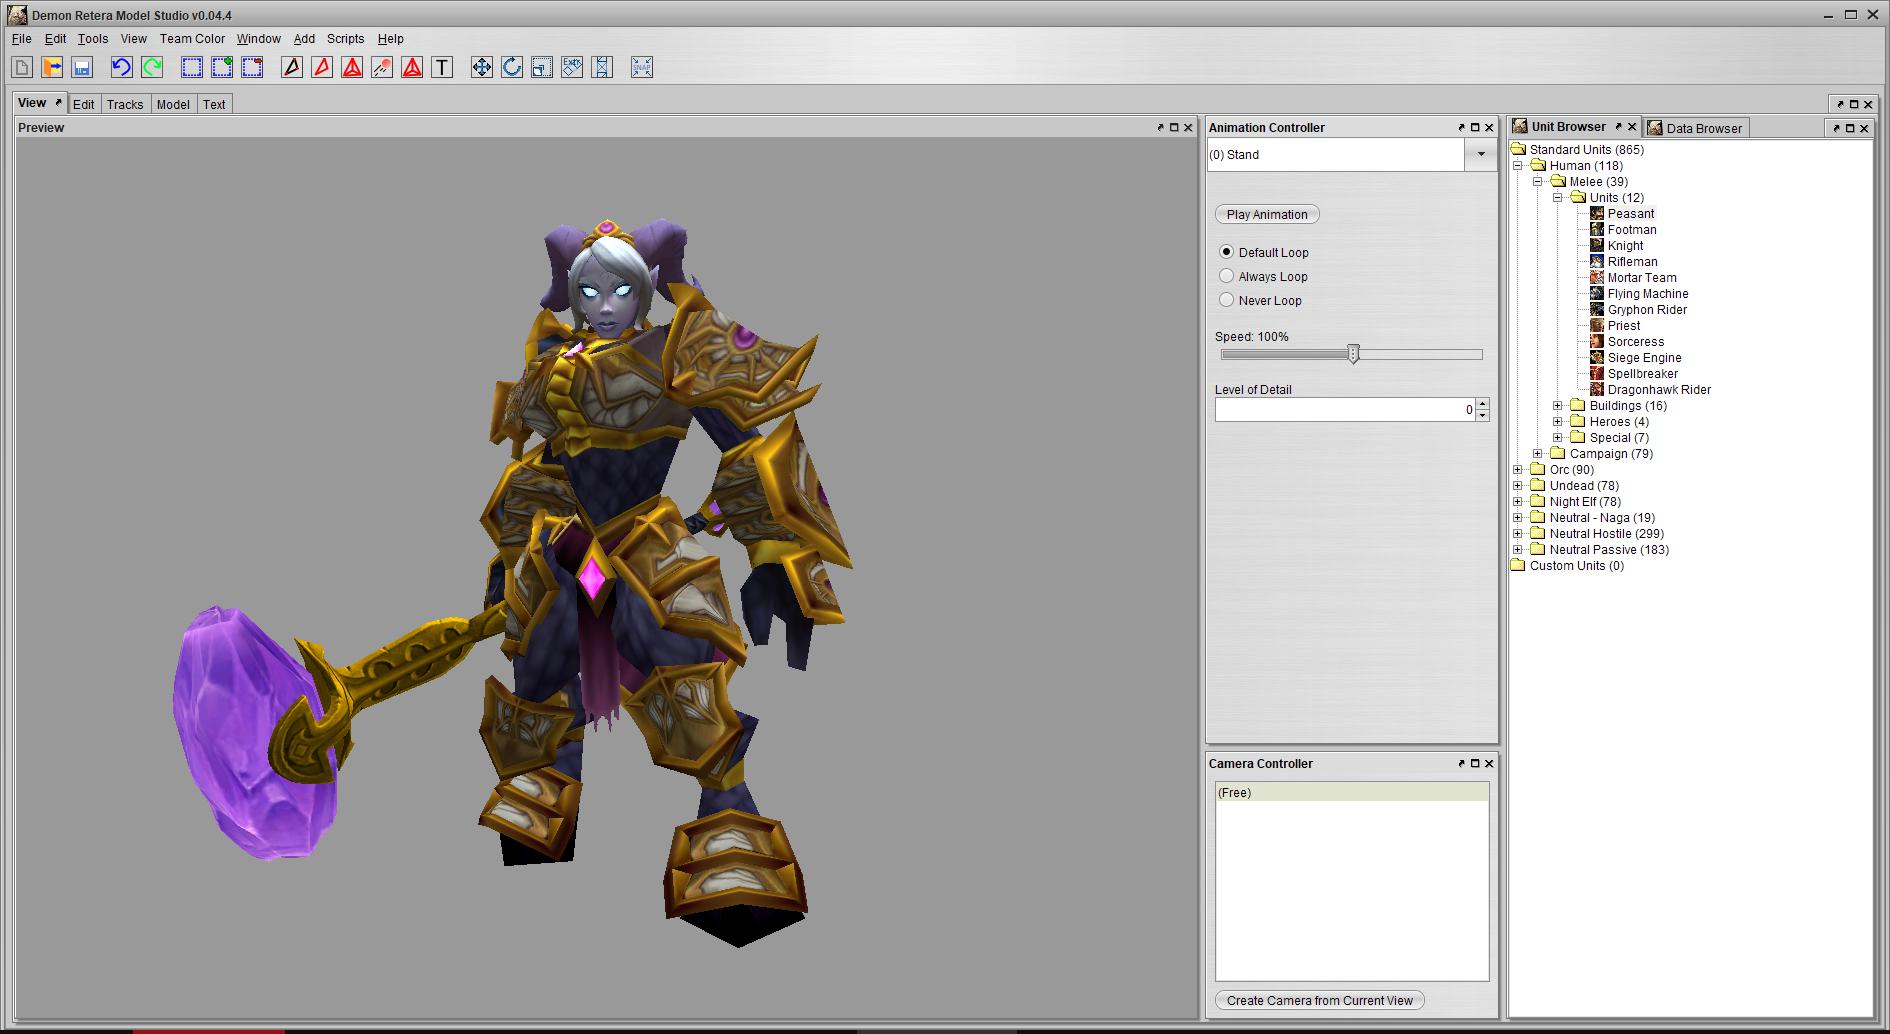Expand the Orc (90) folder
1890x1034 pixels.
(x=1517, y=469)
